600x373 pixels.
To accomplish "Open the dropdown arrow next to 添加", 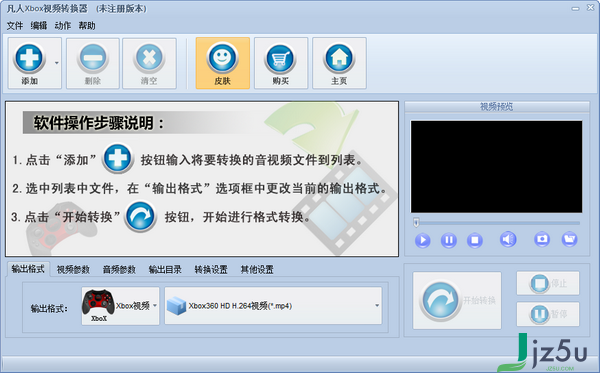I will [57, 63].
